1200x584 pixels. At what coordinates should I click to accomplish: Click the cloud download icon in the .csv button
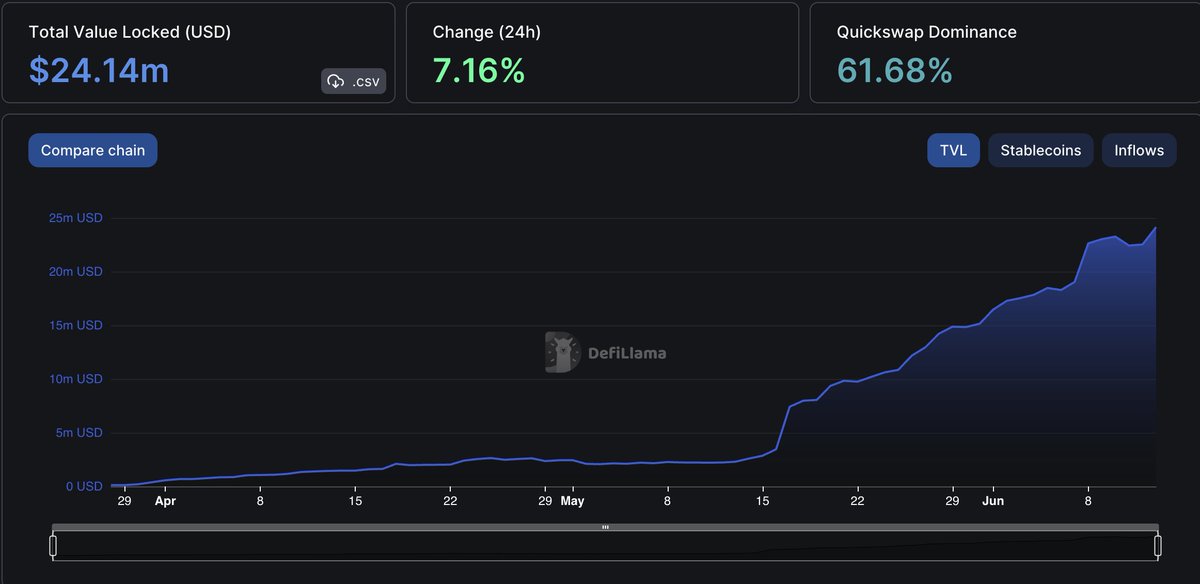point(336,82)
